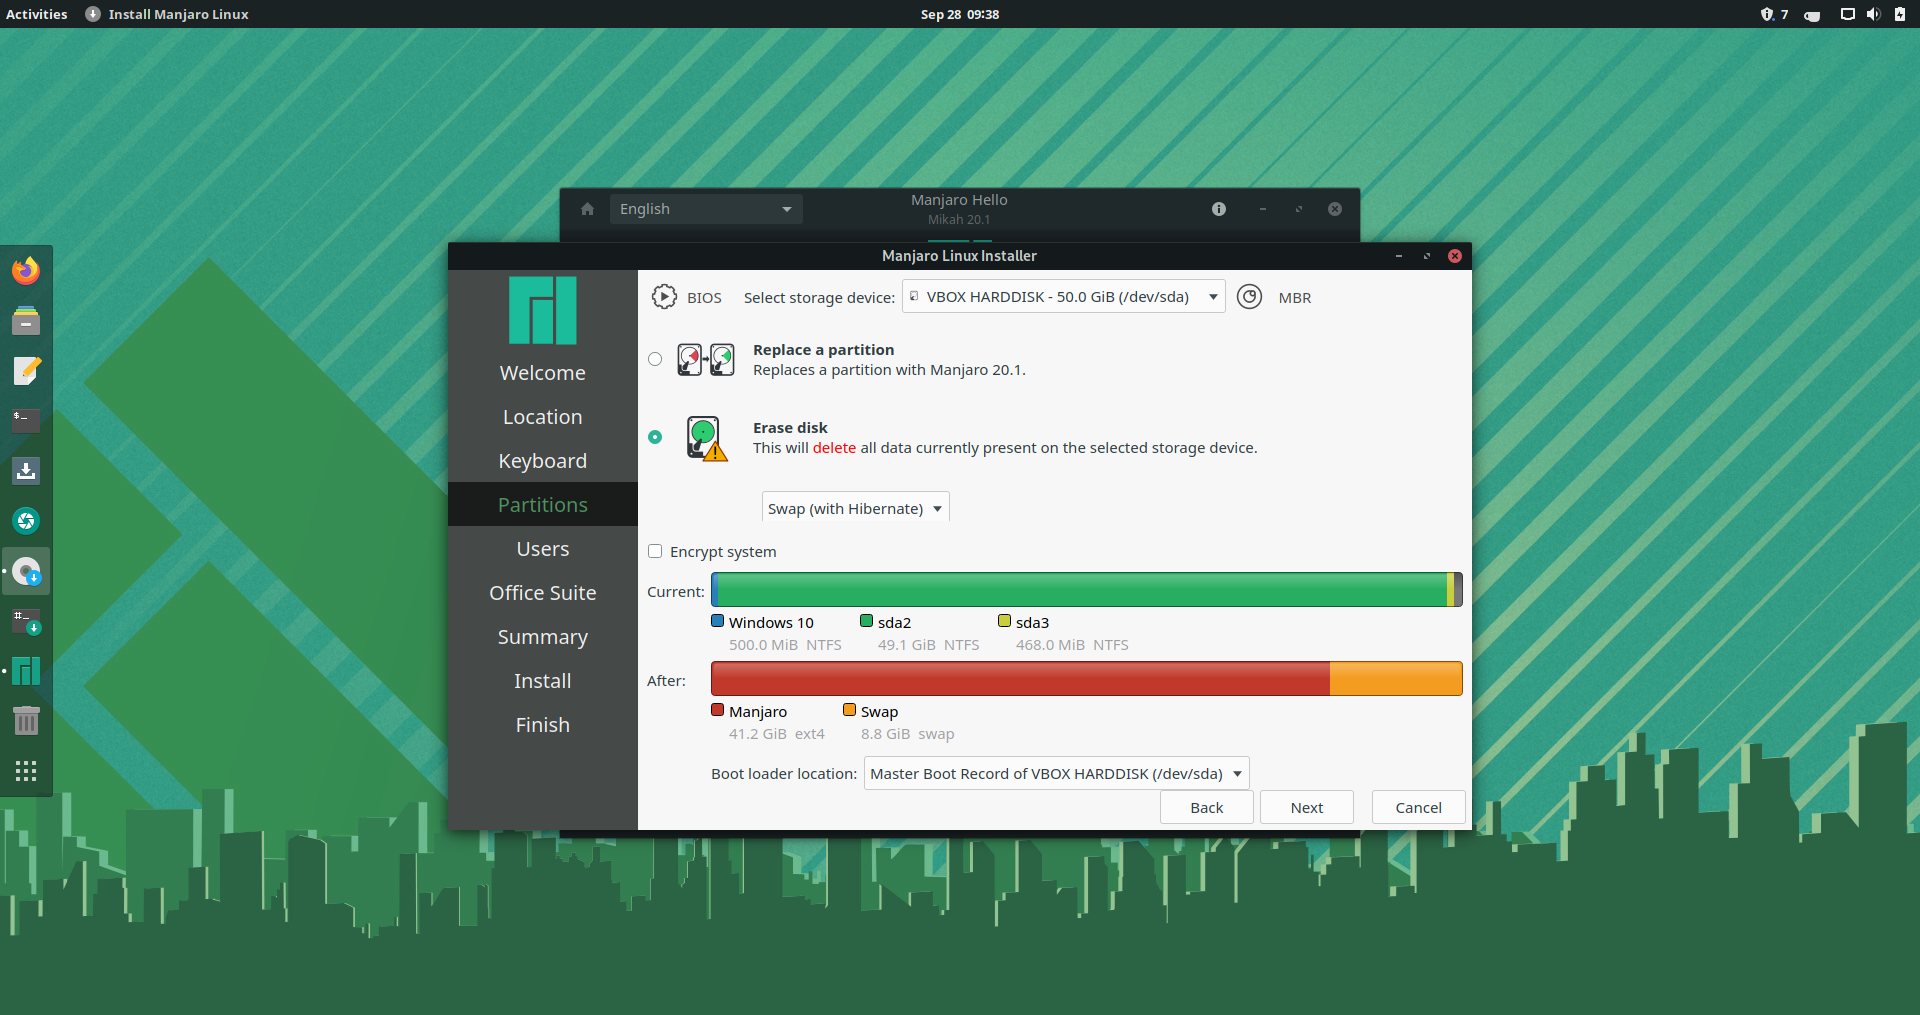Click green sda2 segment in Current bar

1082,589
